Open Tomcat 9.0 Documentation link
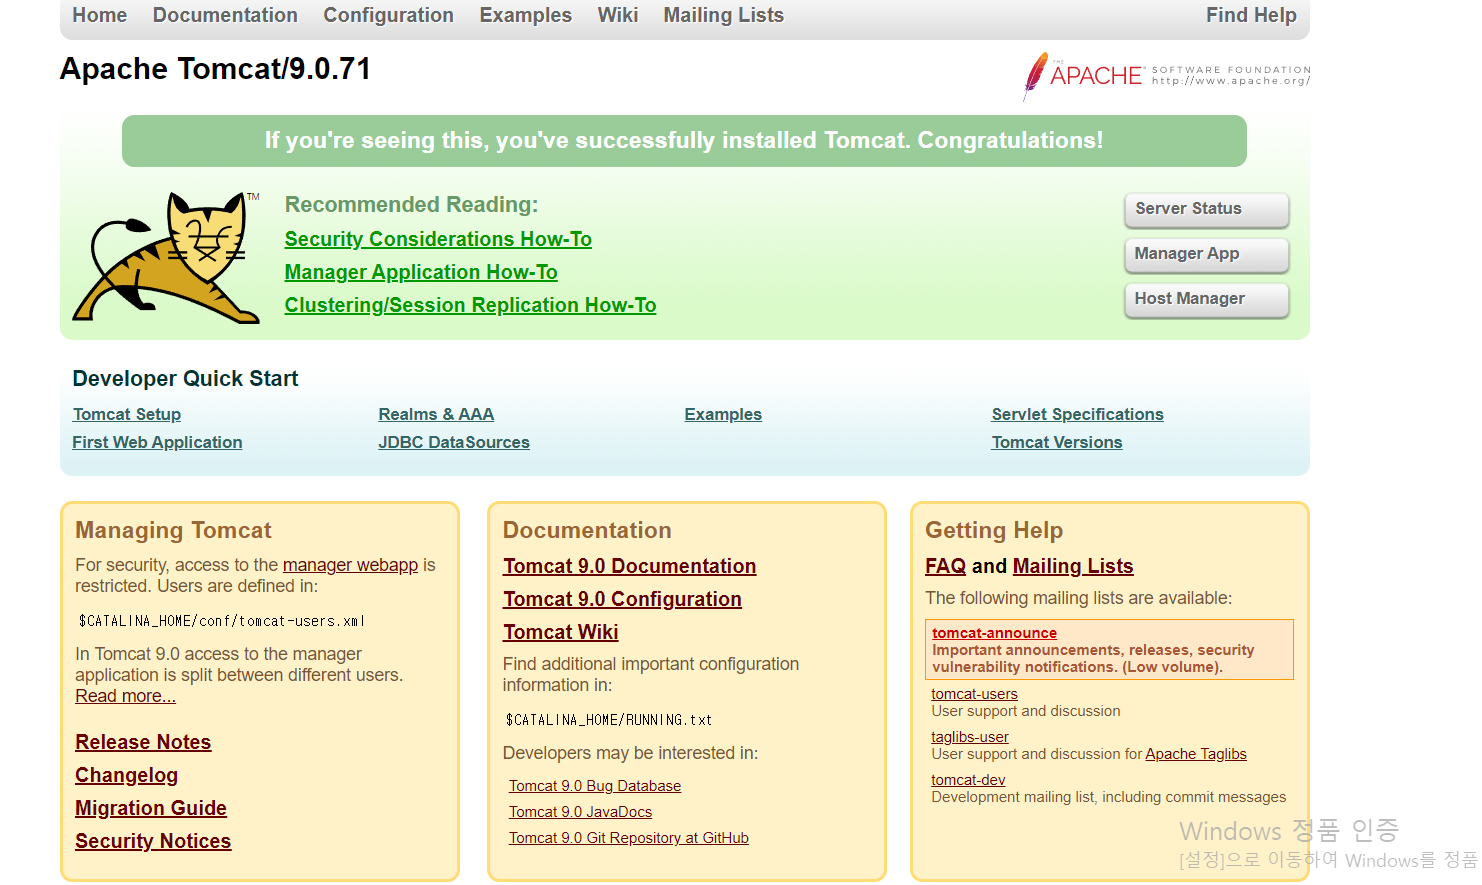 tap(630, 566)
